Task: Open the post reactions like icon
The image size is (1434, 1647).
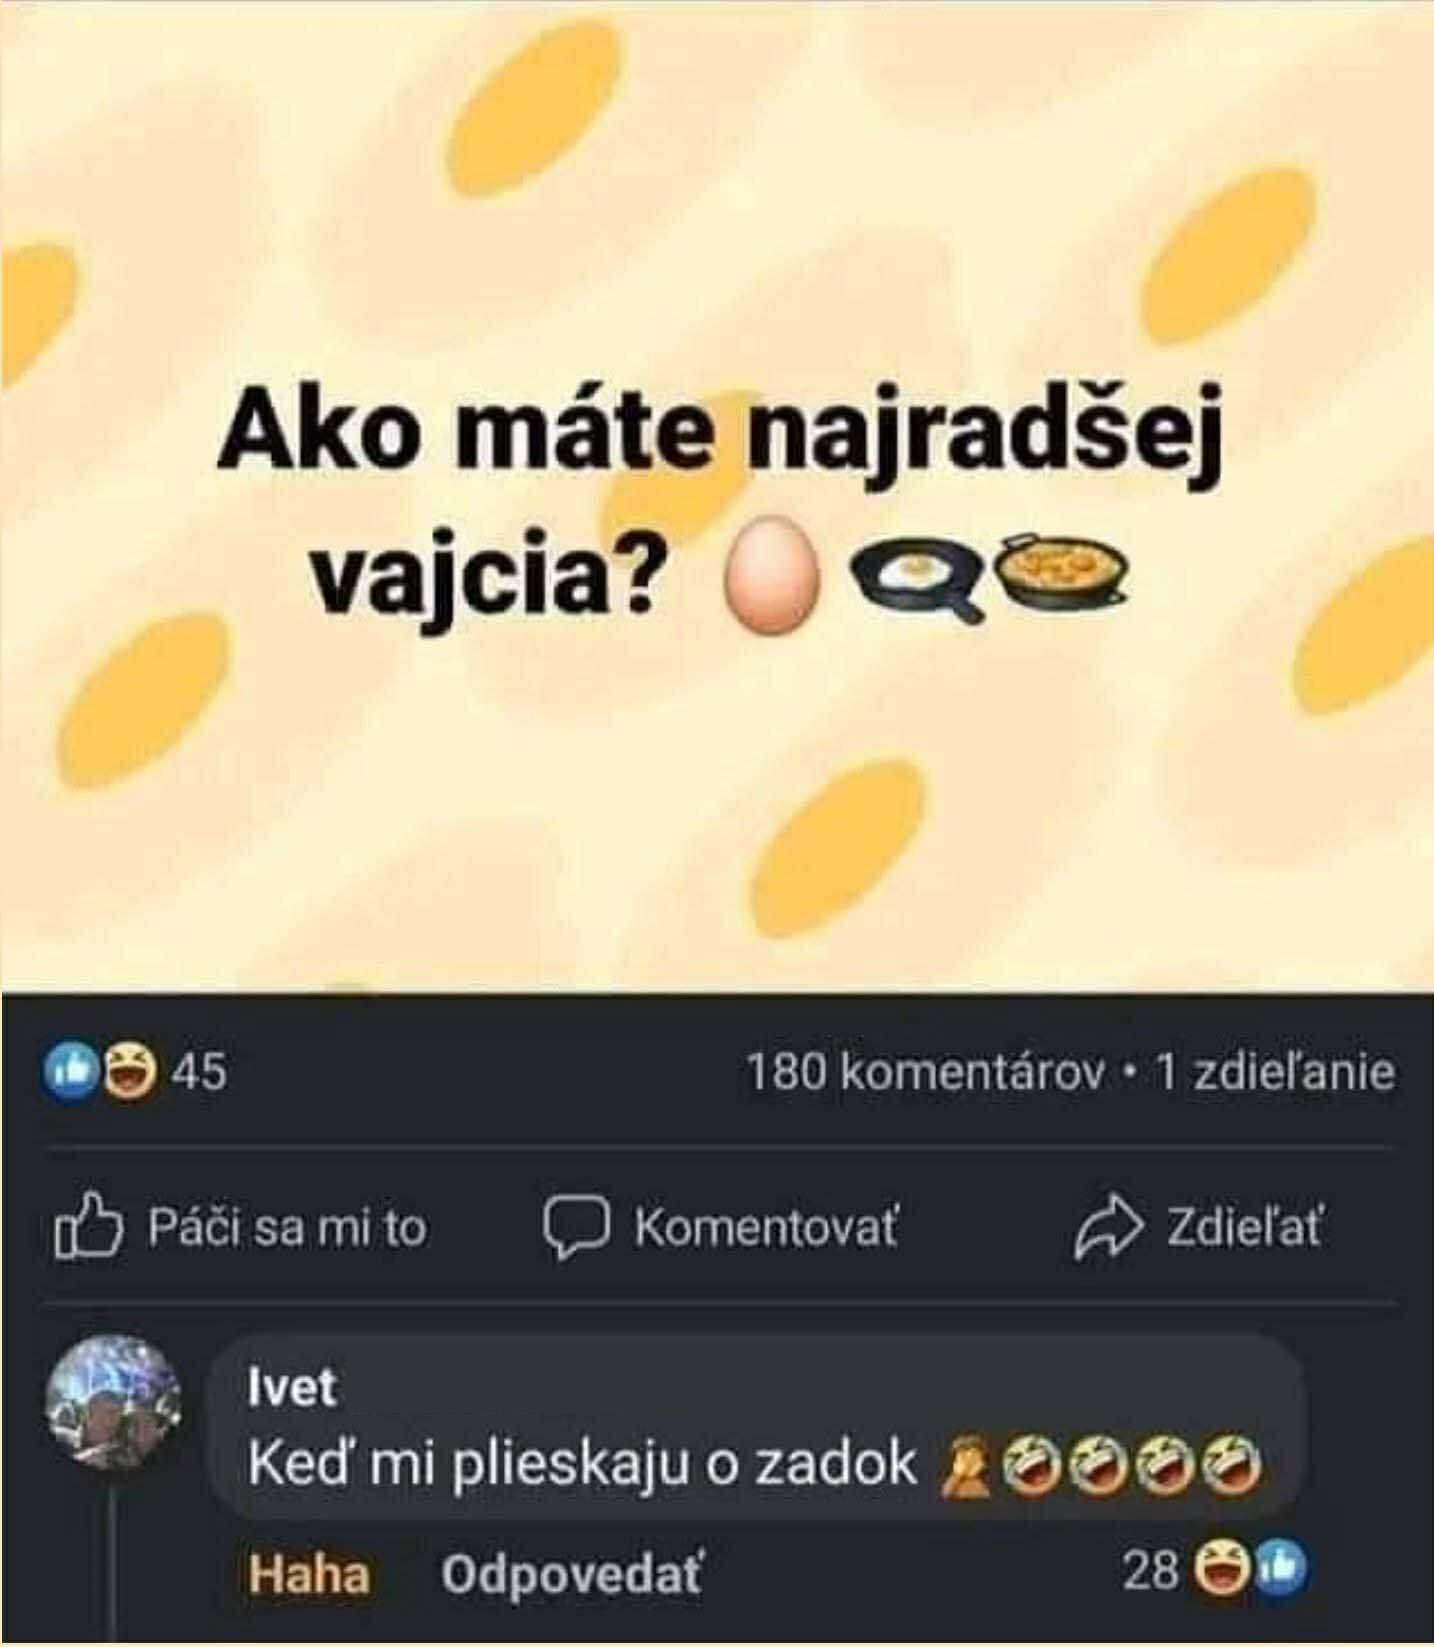Action: point(62,1072)
